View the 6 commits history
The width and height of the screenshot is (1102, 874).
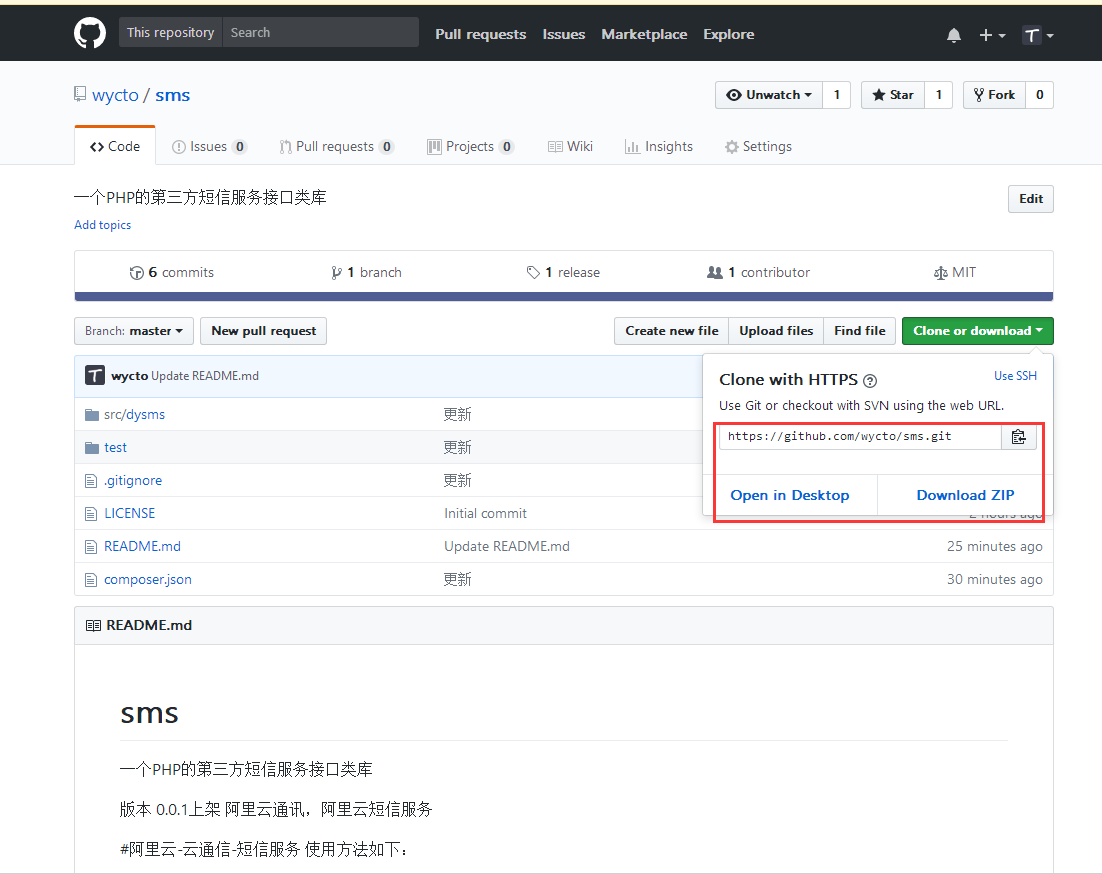pos(171,273)
